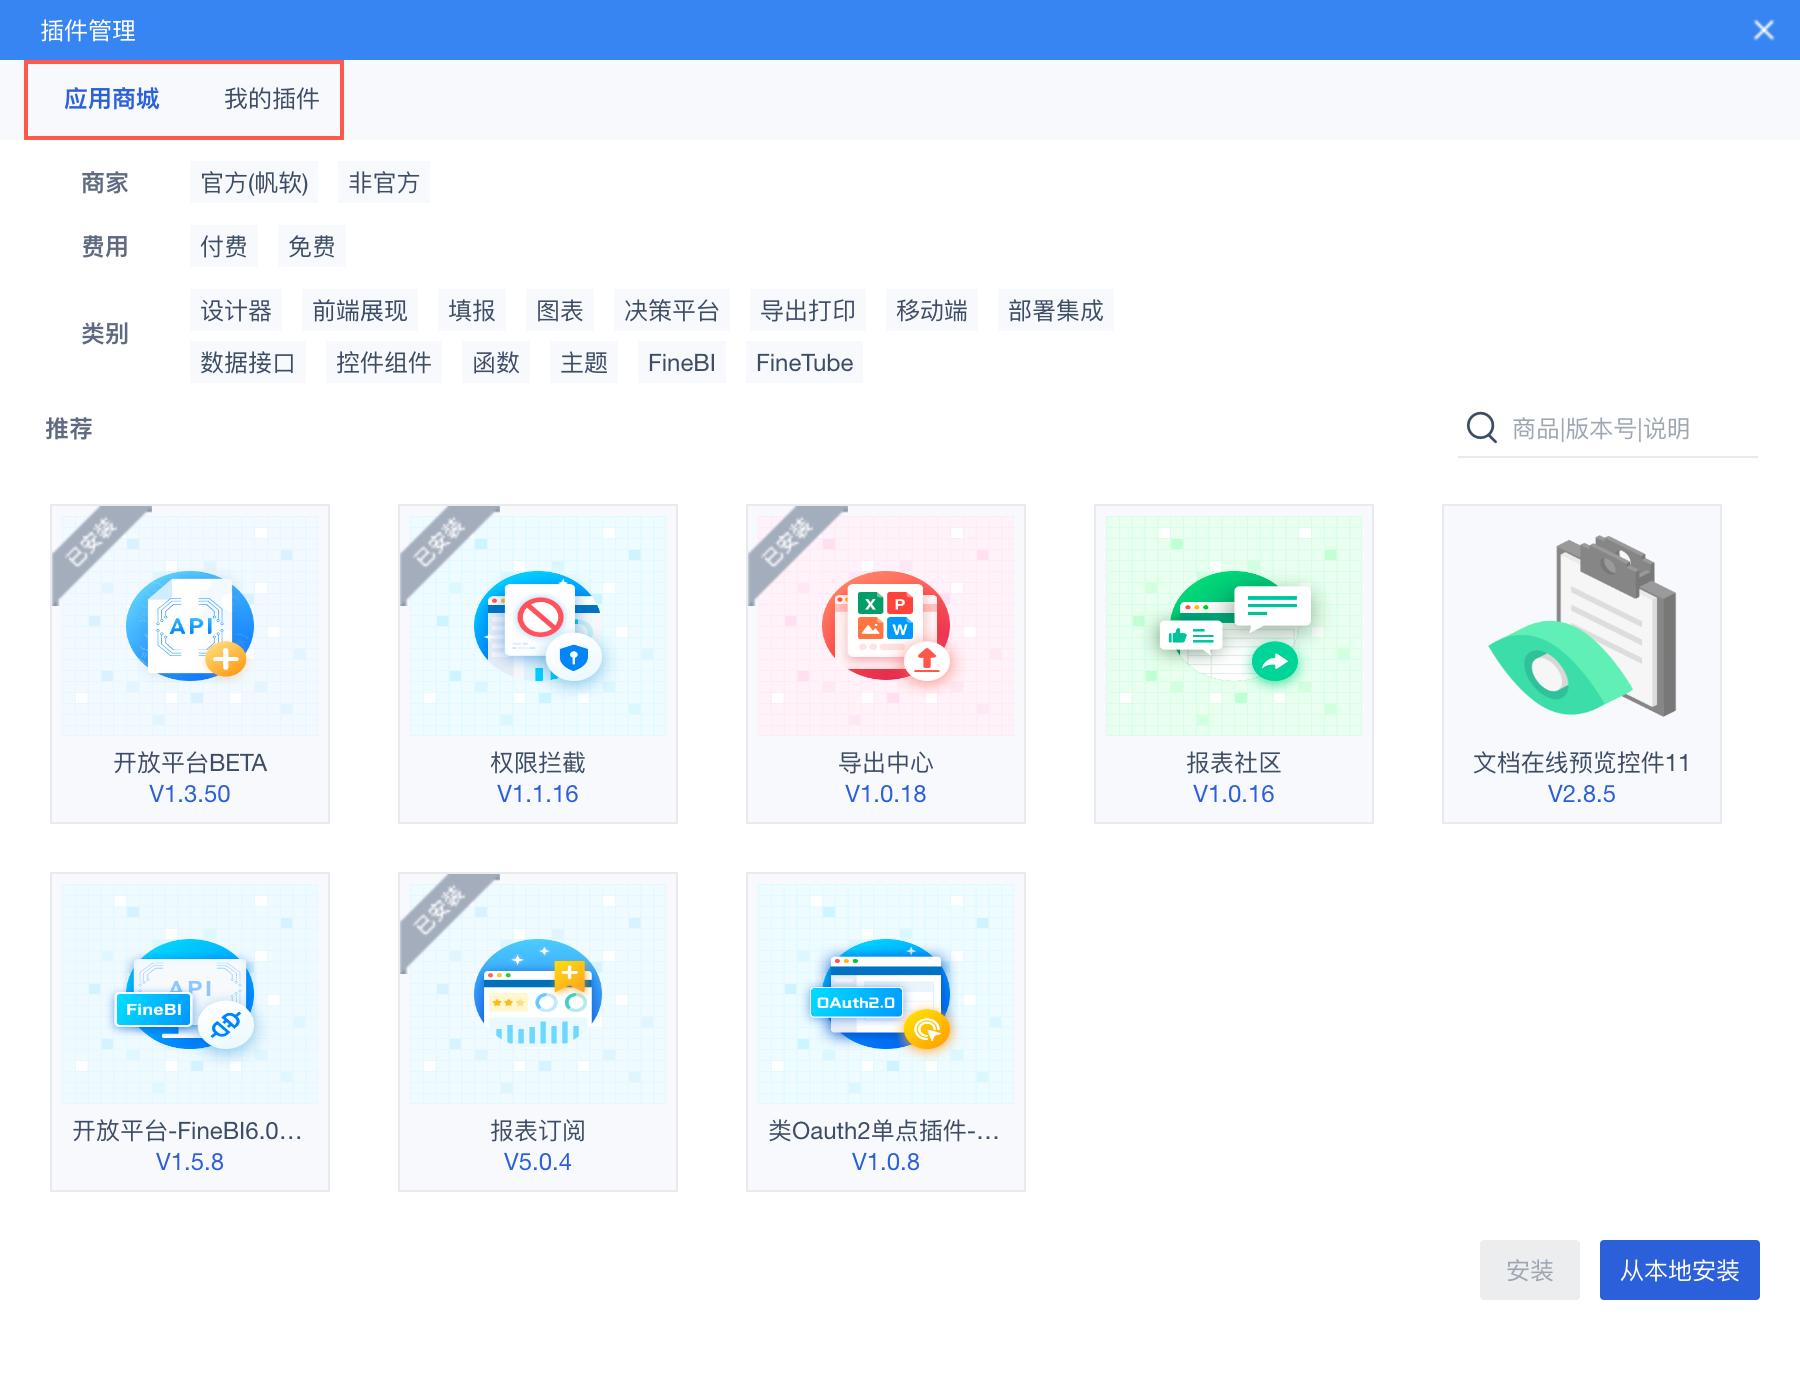Click the 开放平台BETA plugin name
The width and height of the screenshot is (1800, 1394).
click(x=190, y=763)
